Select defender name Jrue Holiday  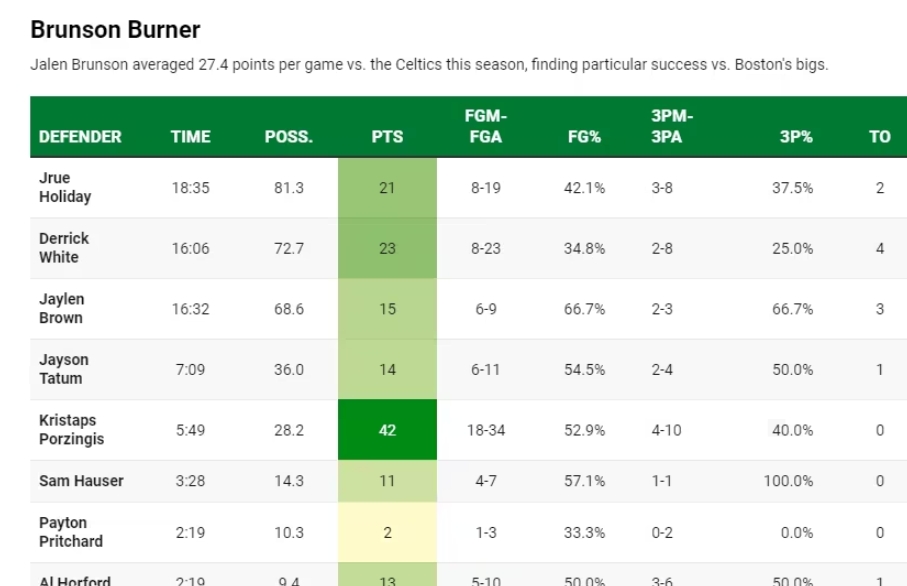(65, 188)
